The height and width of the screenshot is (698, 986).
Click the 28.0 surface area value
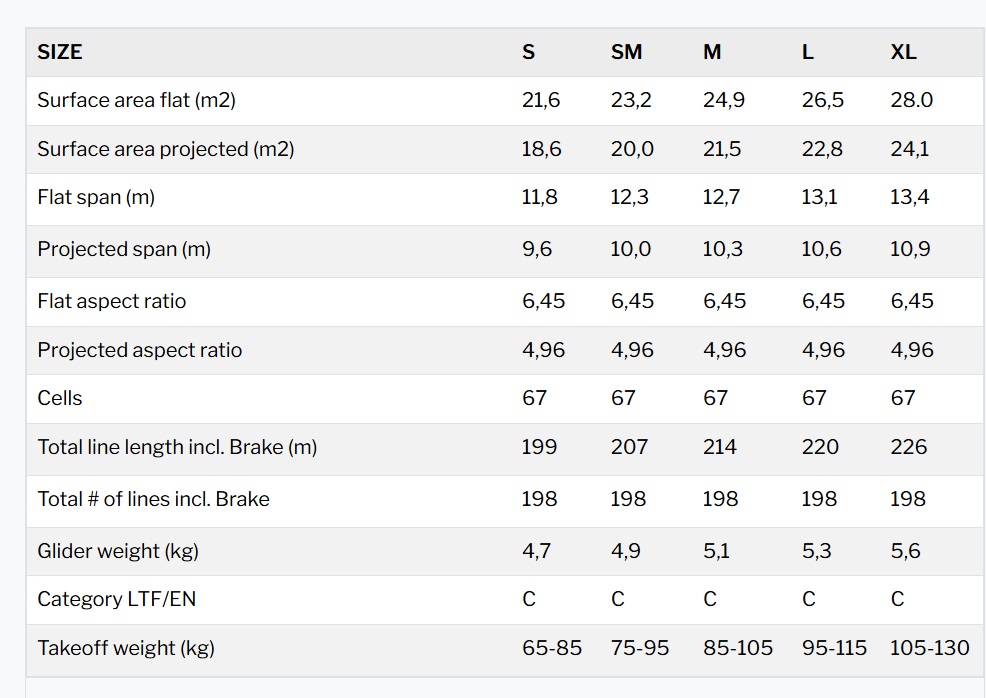pyautogui.click(x=911, y=100)
